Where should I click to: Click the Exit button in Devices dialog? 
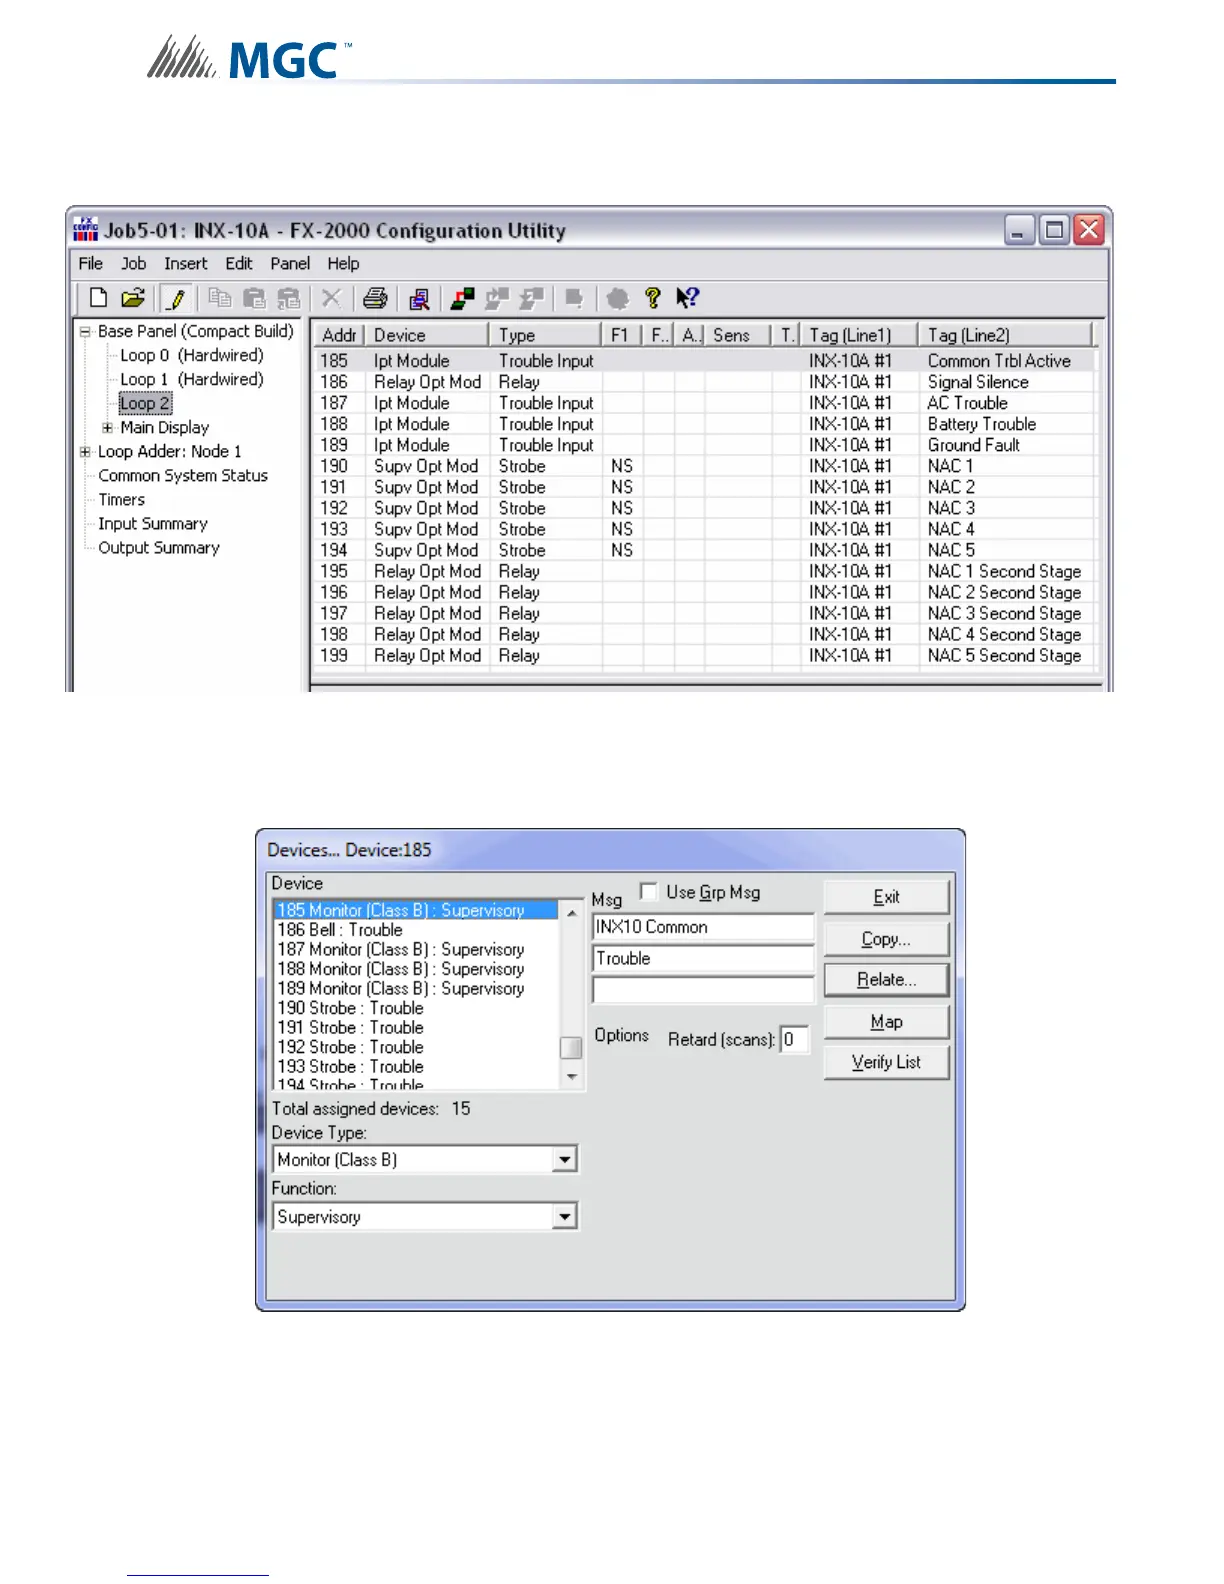[x=886, y=897]
